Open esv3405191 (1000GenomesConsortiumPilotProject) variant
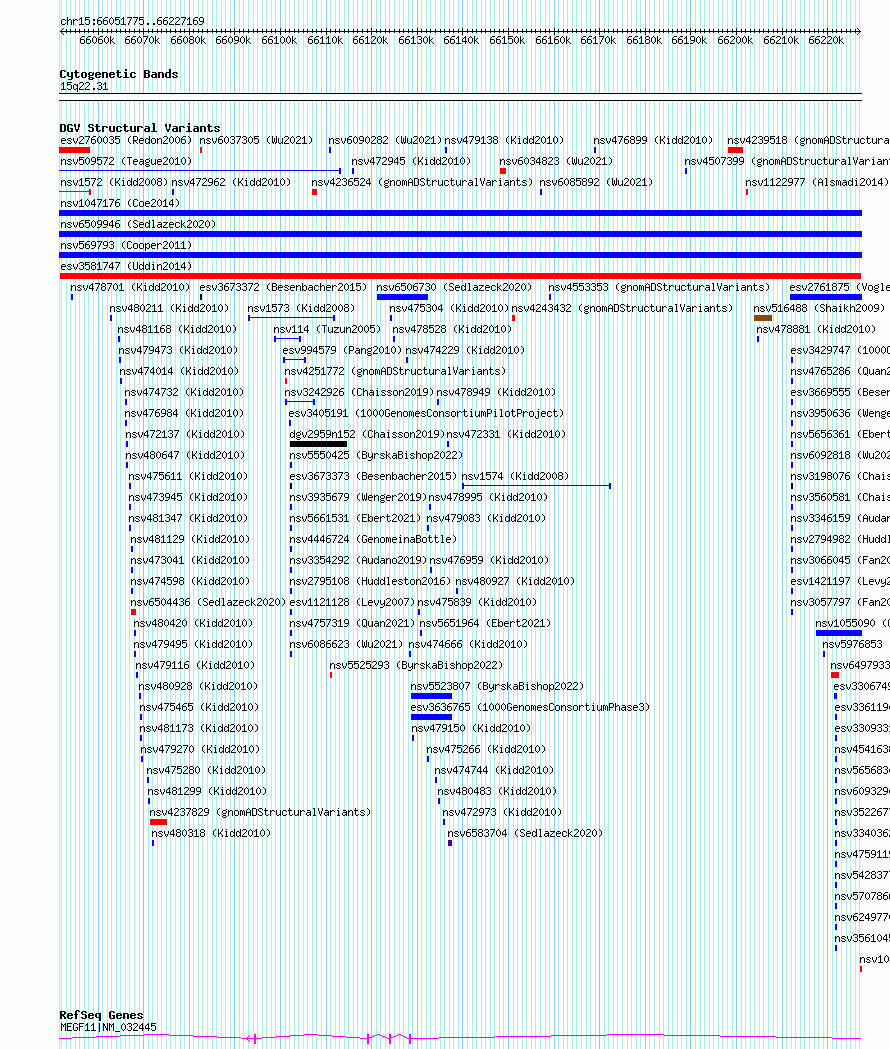Screen dimensions: 890x1049 426,413
